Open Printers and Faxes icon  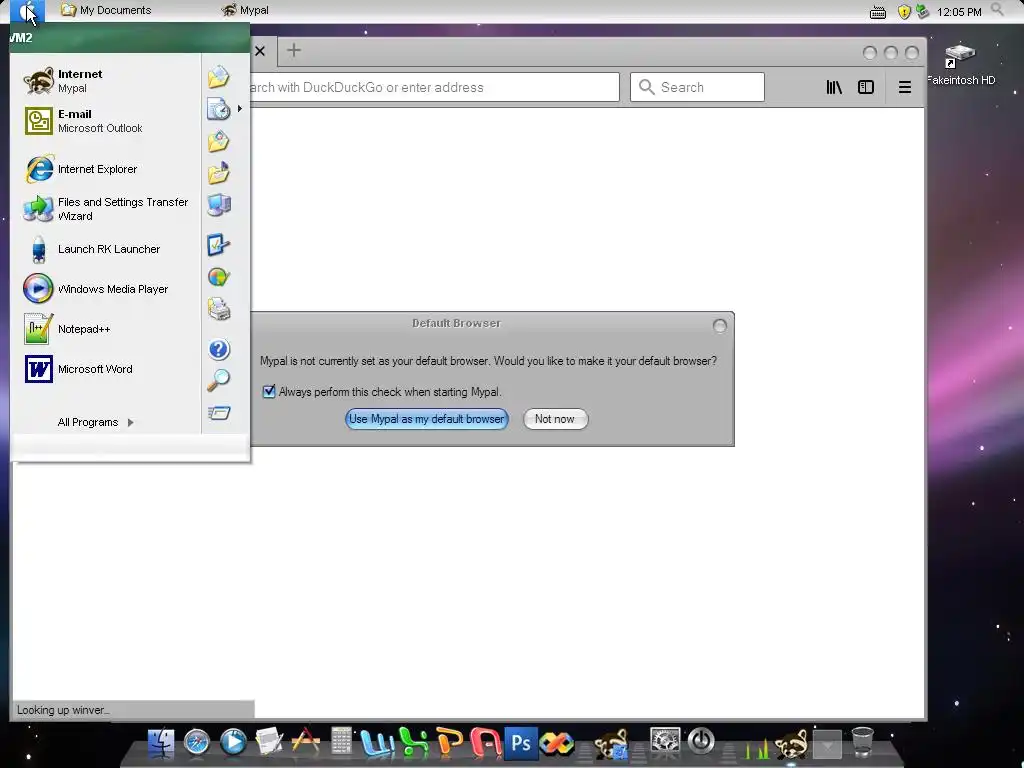[219, 309]
